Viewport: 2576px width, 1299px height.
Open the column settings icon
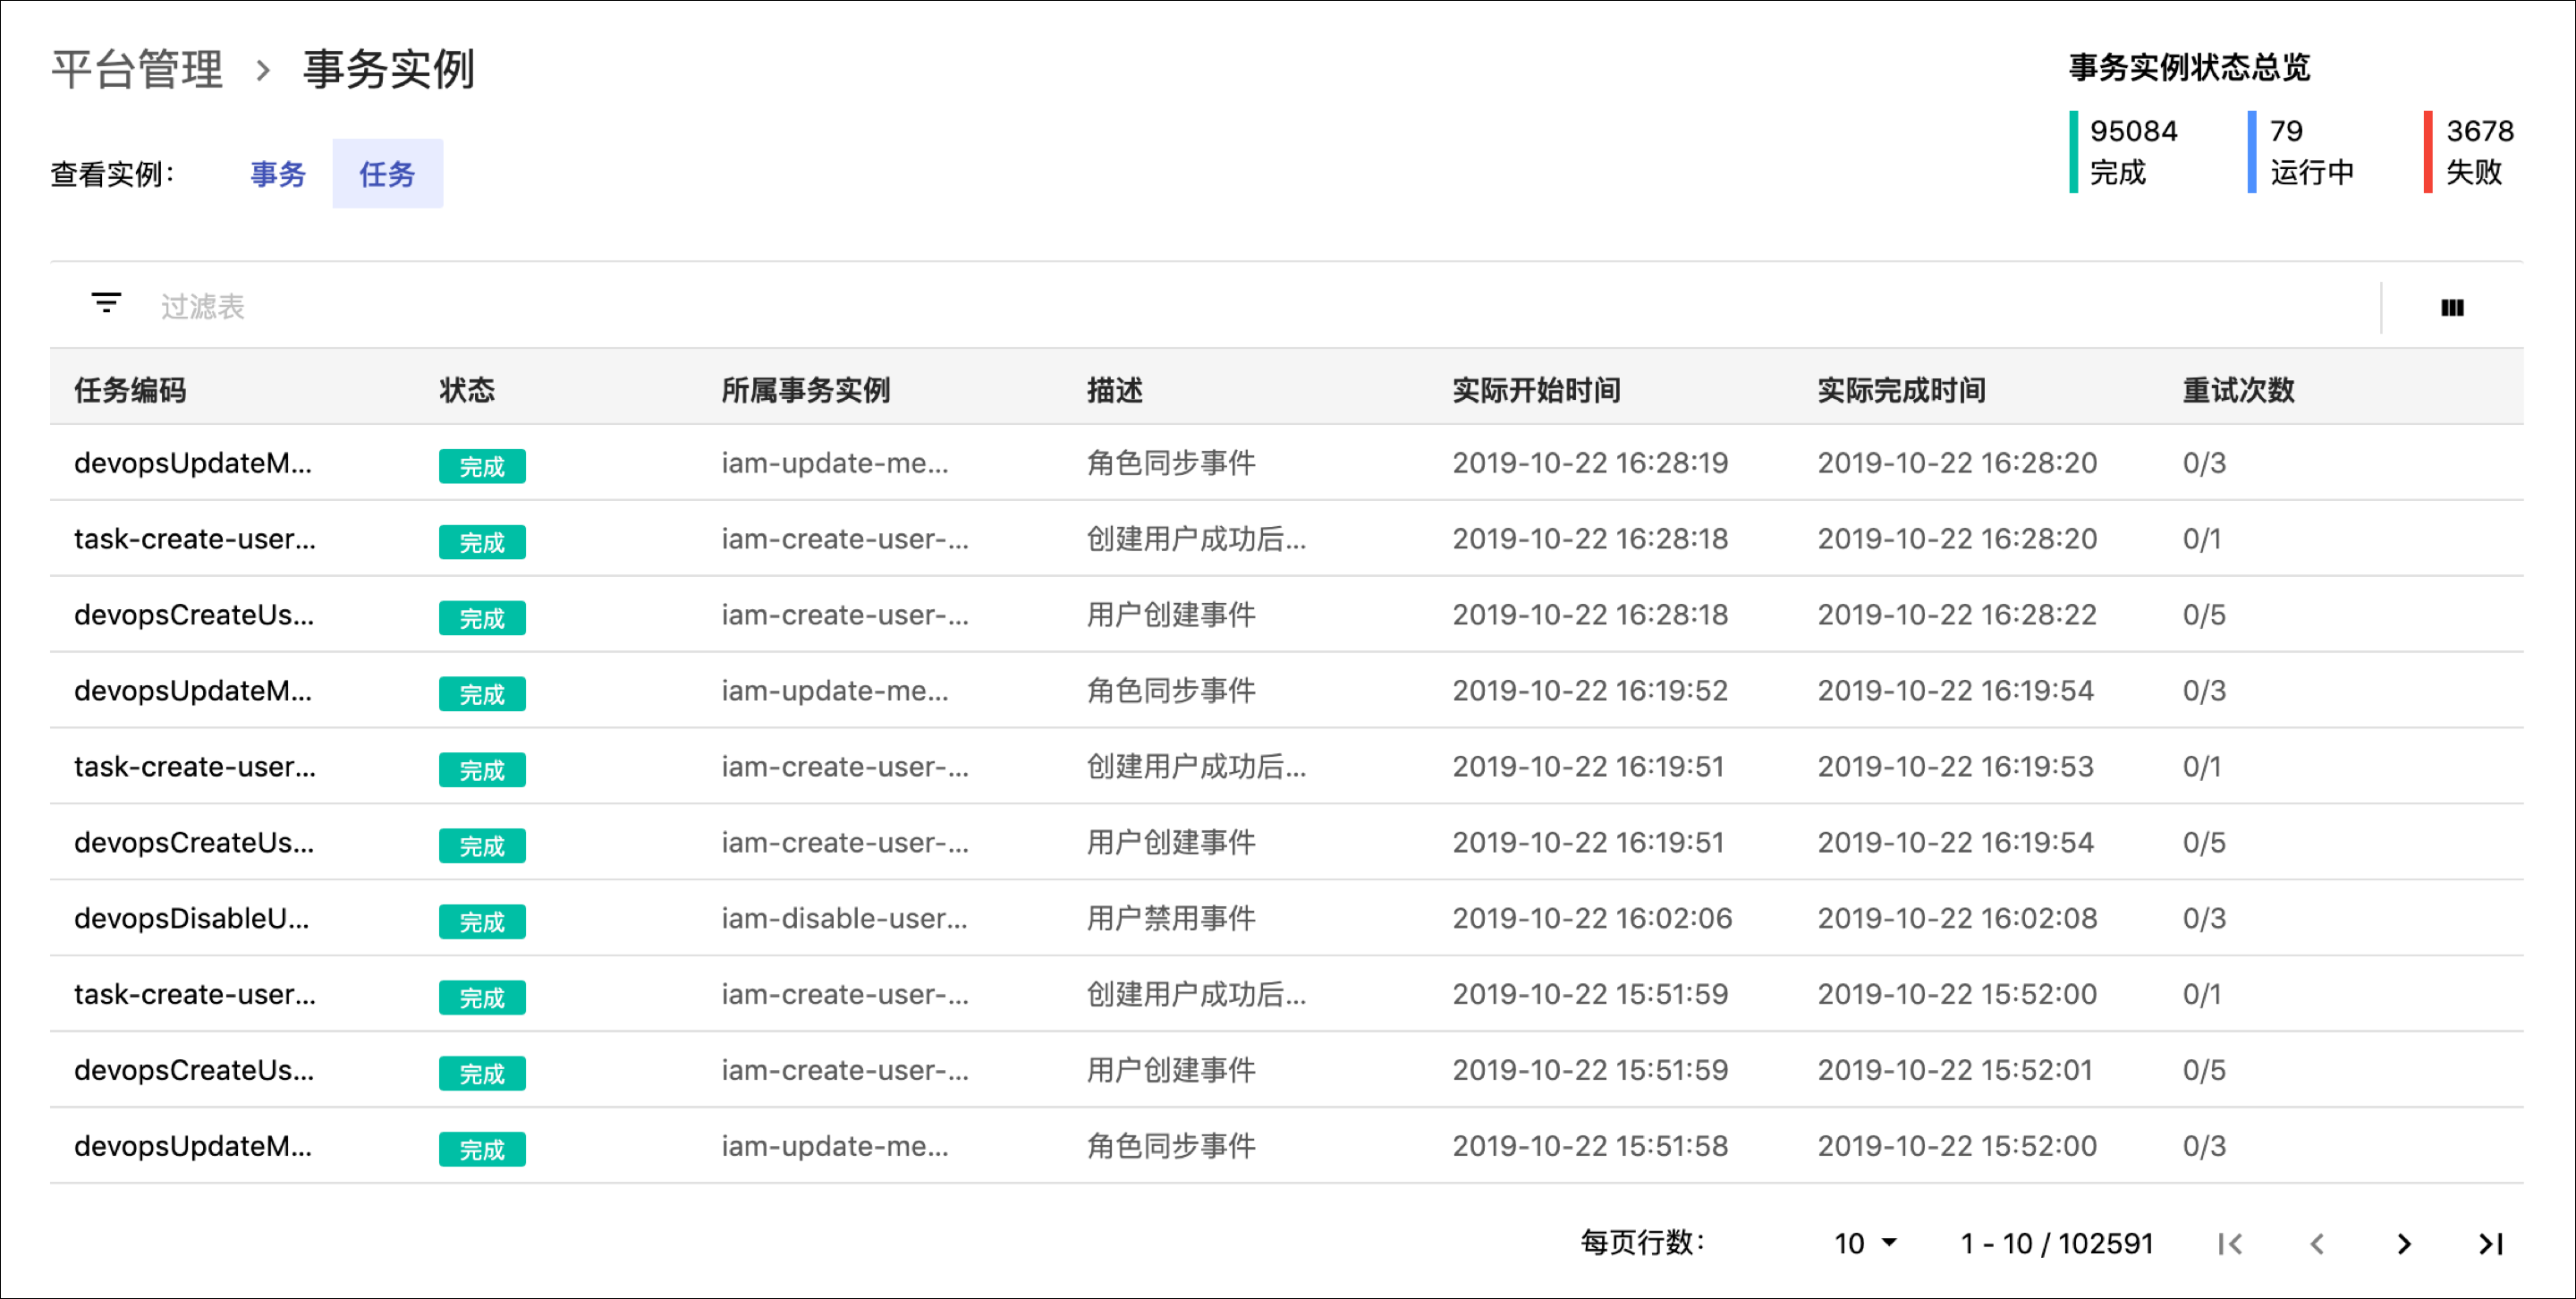click(2452, 307)
